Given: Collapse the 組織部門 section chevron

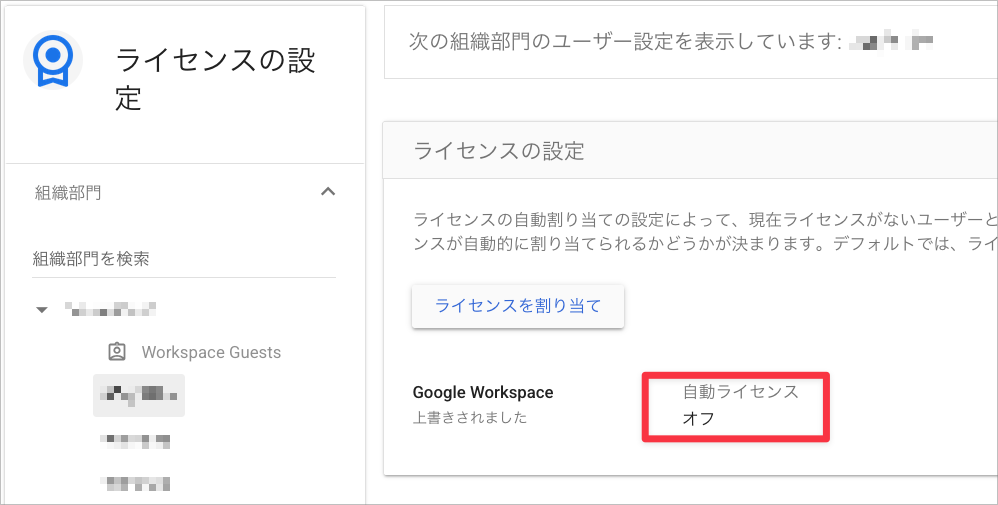Looking at the screenshot, I should click(x=328, y=192).
